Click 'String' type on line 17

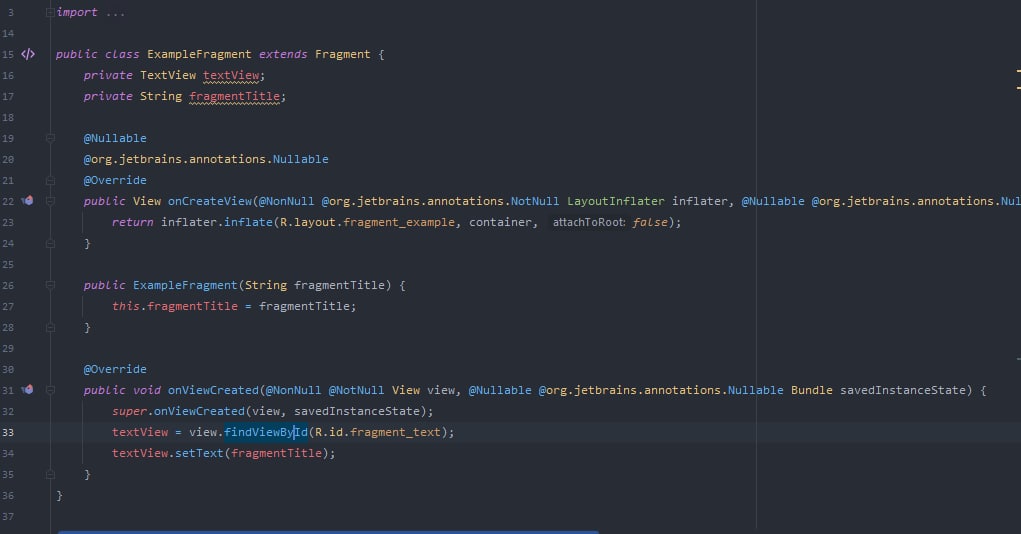161,96
